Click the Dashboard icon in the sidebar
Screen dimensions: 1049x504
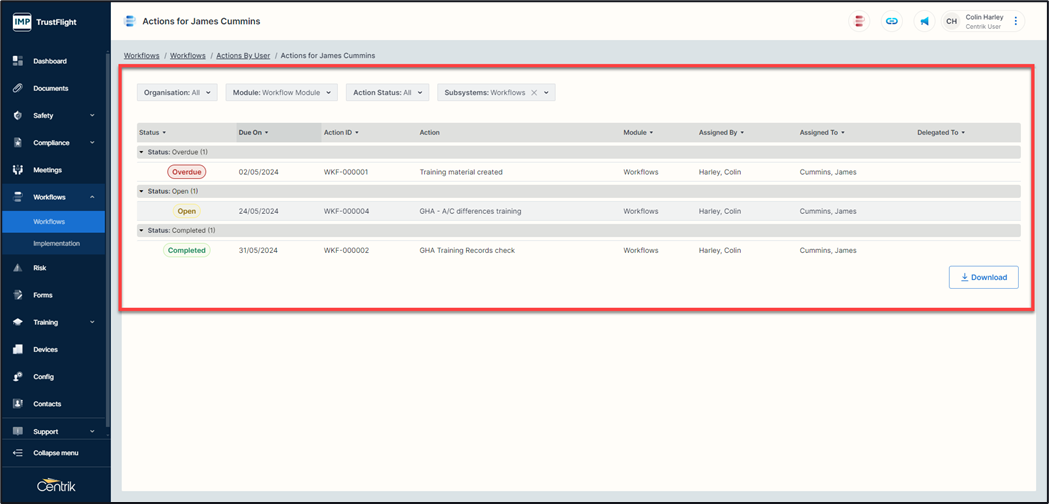pyautogui.click(x=18, y=61)
